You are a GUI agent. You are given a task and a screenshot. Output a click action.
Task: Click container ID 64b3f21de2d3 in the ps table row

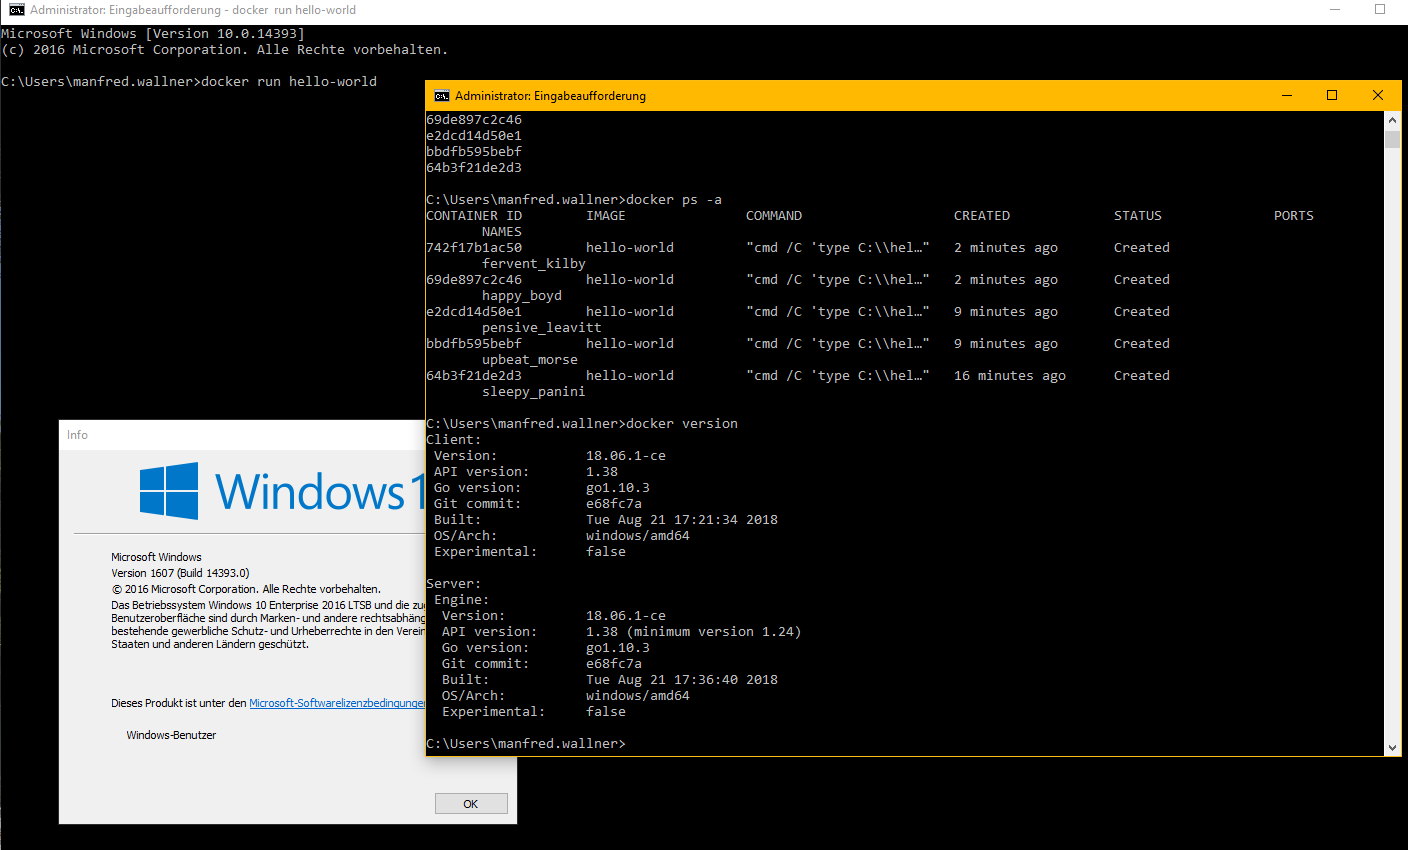[x=474, y=376]
